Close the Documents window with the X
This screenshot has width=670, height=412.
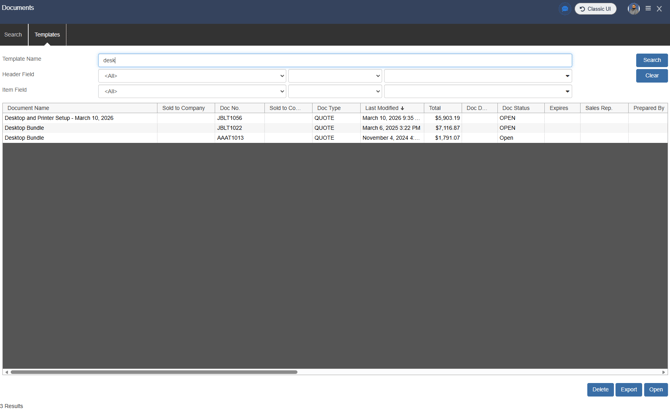point(660,9)
